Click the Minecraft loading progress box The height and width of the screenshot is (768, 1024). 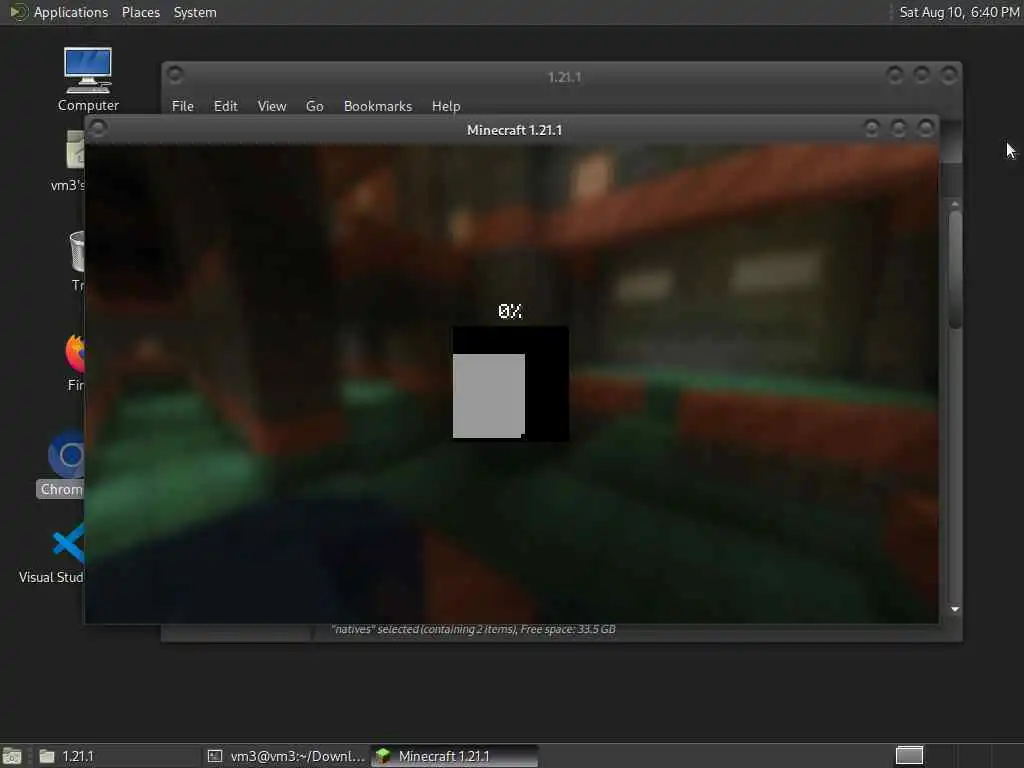point(510,383)
